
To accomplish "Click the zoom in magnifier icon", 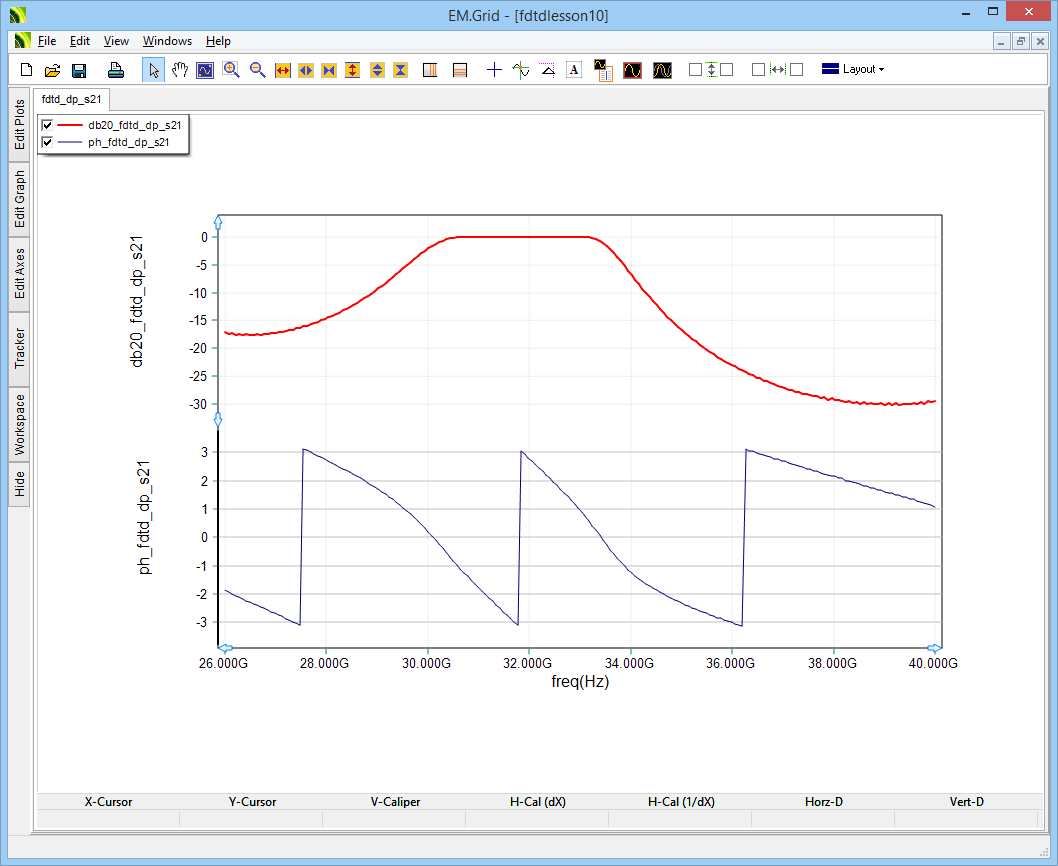I will pyautogui.click(x=231, y=70).
